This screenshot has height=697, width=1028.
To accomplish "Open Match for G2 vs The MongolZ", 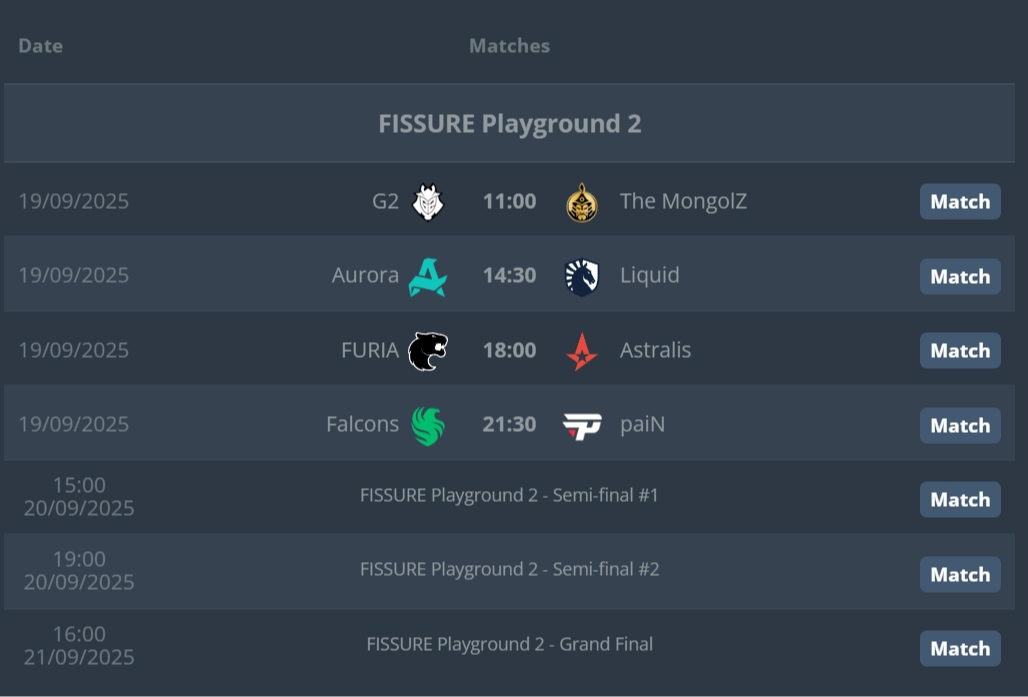I will click(x=960, y=202).
